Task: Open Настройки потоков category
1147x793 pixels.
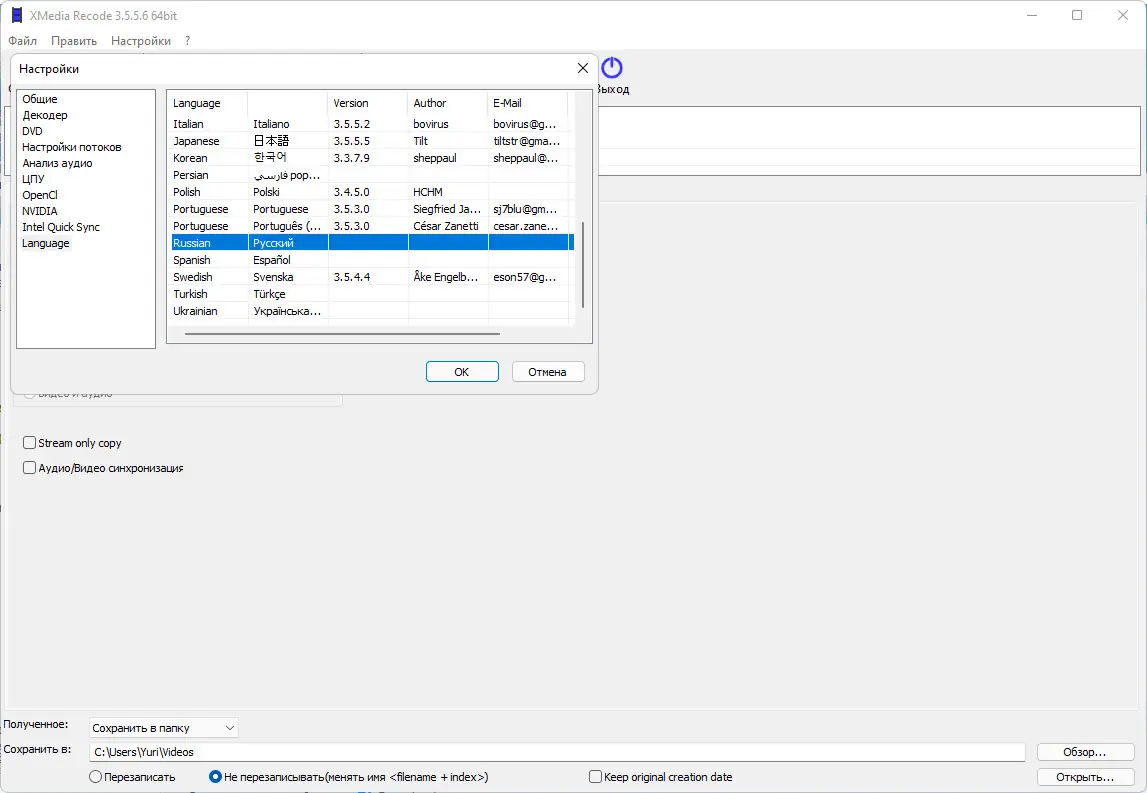Action: [72, 147]
